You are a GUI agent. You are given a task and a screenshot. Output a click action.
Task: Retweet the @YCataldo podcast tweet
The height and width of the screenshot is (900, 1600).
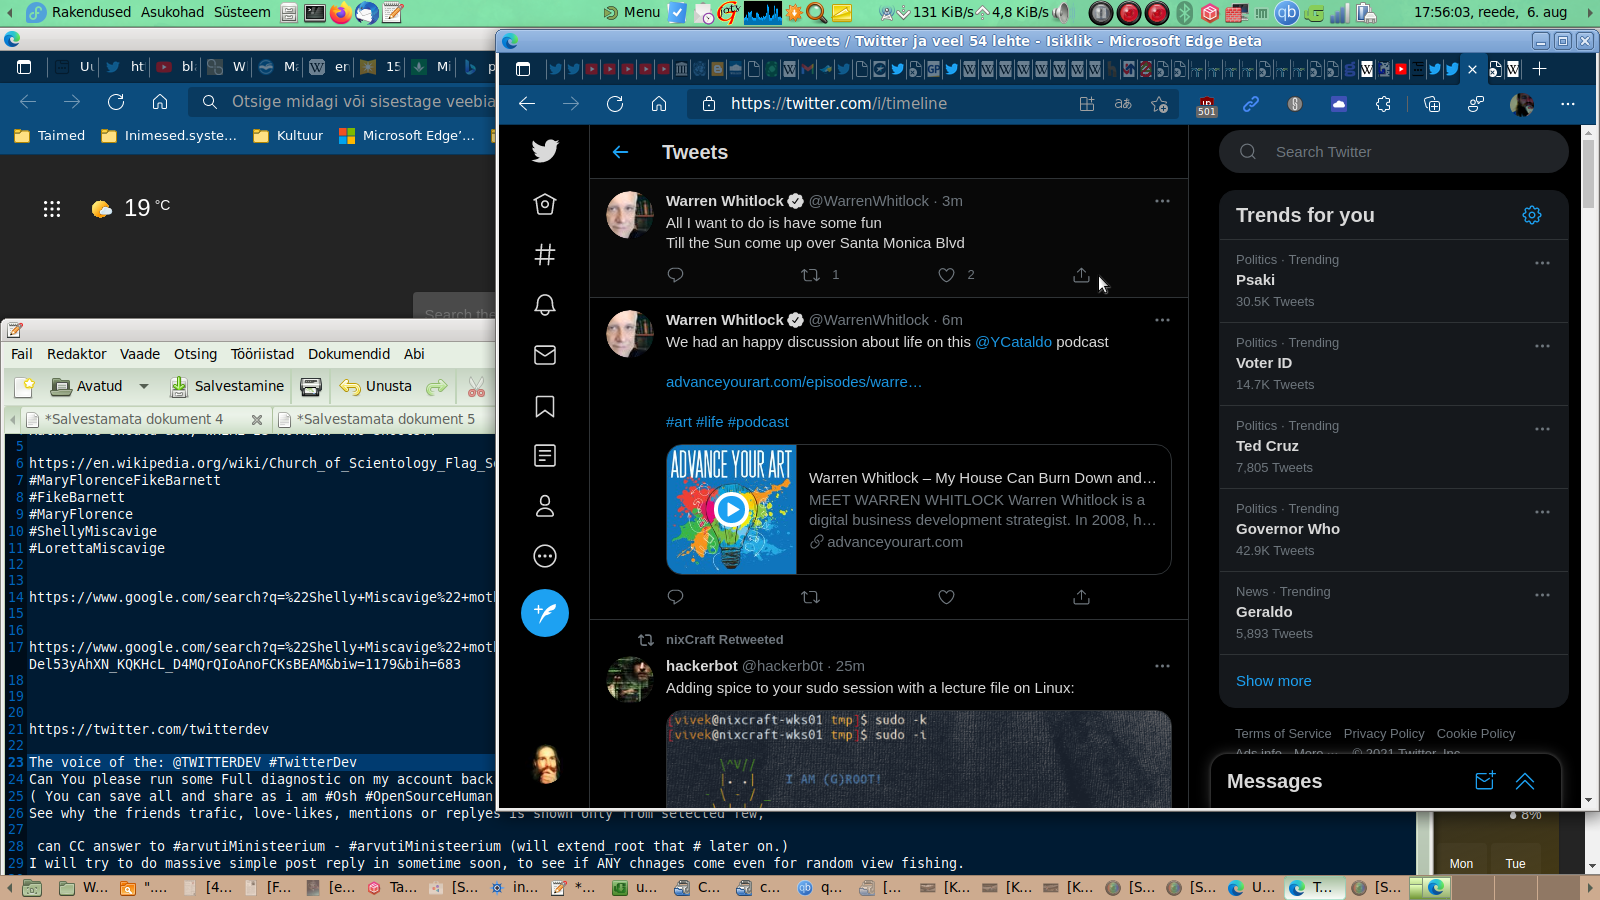point(811,597)
